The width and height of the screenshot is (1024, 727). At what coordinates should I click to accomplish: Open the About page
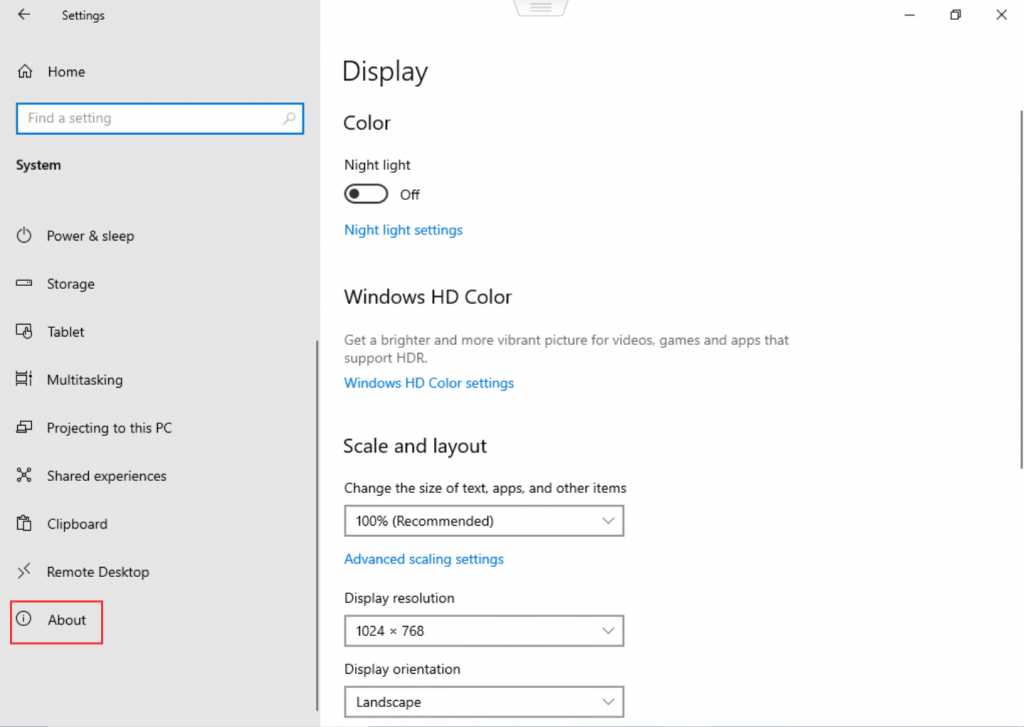67,620
